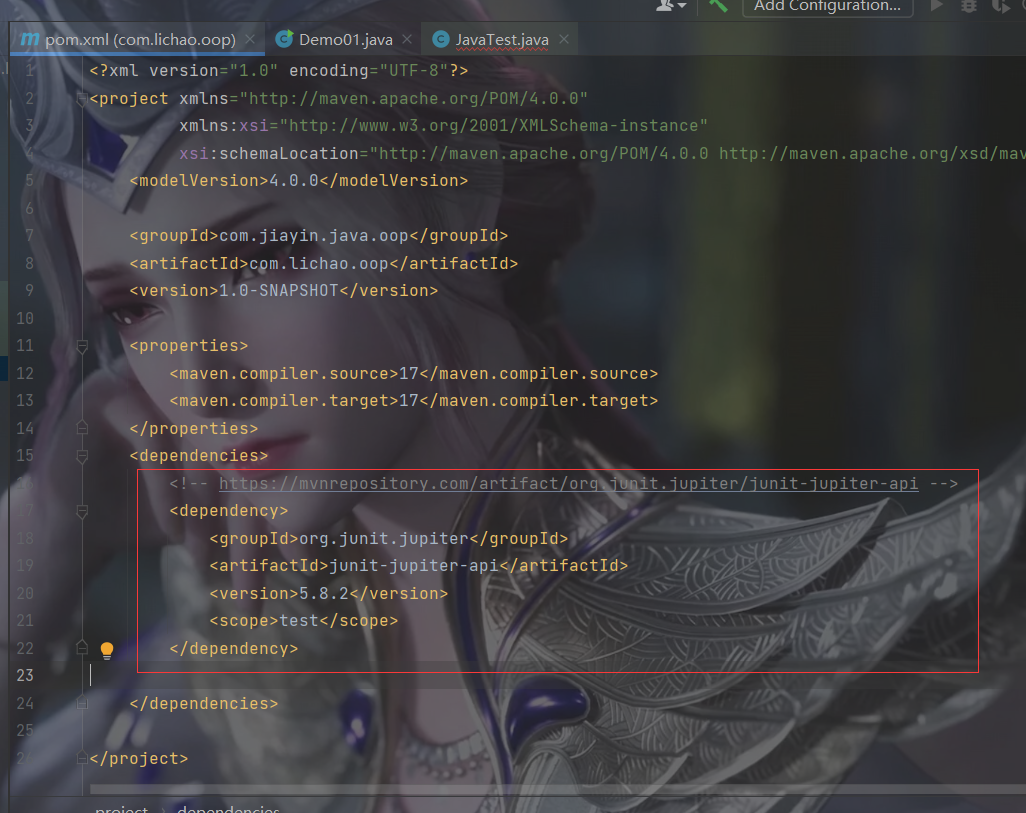1026x813 pixels.
Task: Collapse the properties fold marker on line 11
Action: click(82, 346)
